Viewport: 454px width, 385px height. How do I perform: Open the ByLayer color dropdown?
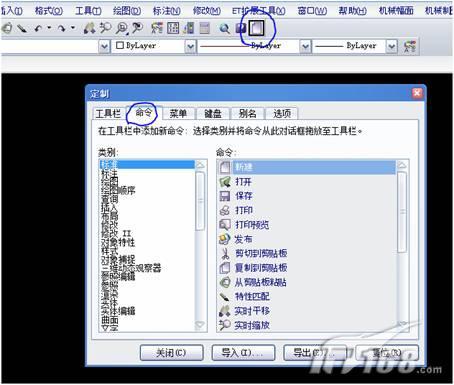(x=190, y=46)
